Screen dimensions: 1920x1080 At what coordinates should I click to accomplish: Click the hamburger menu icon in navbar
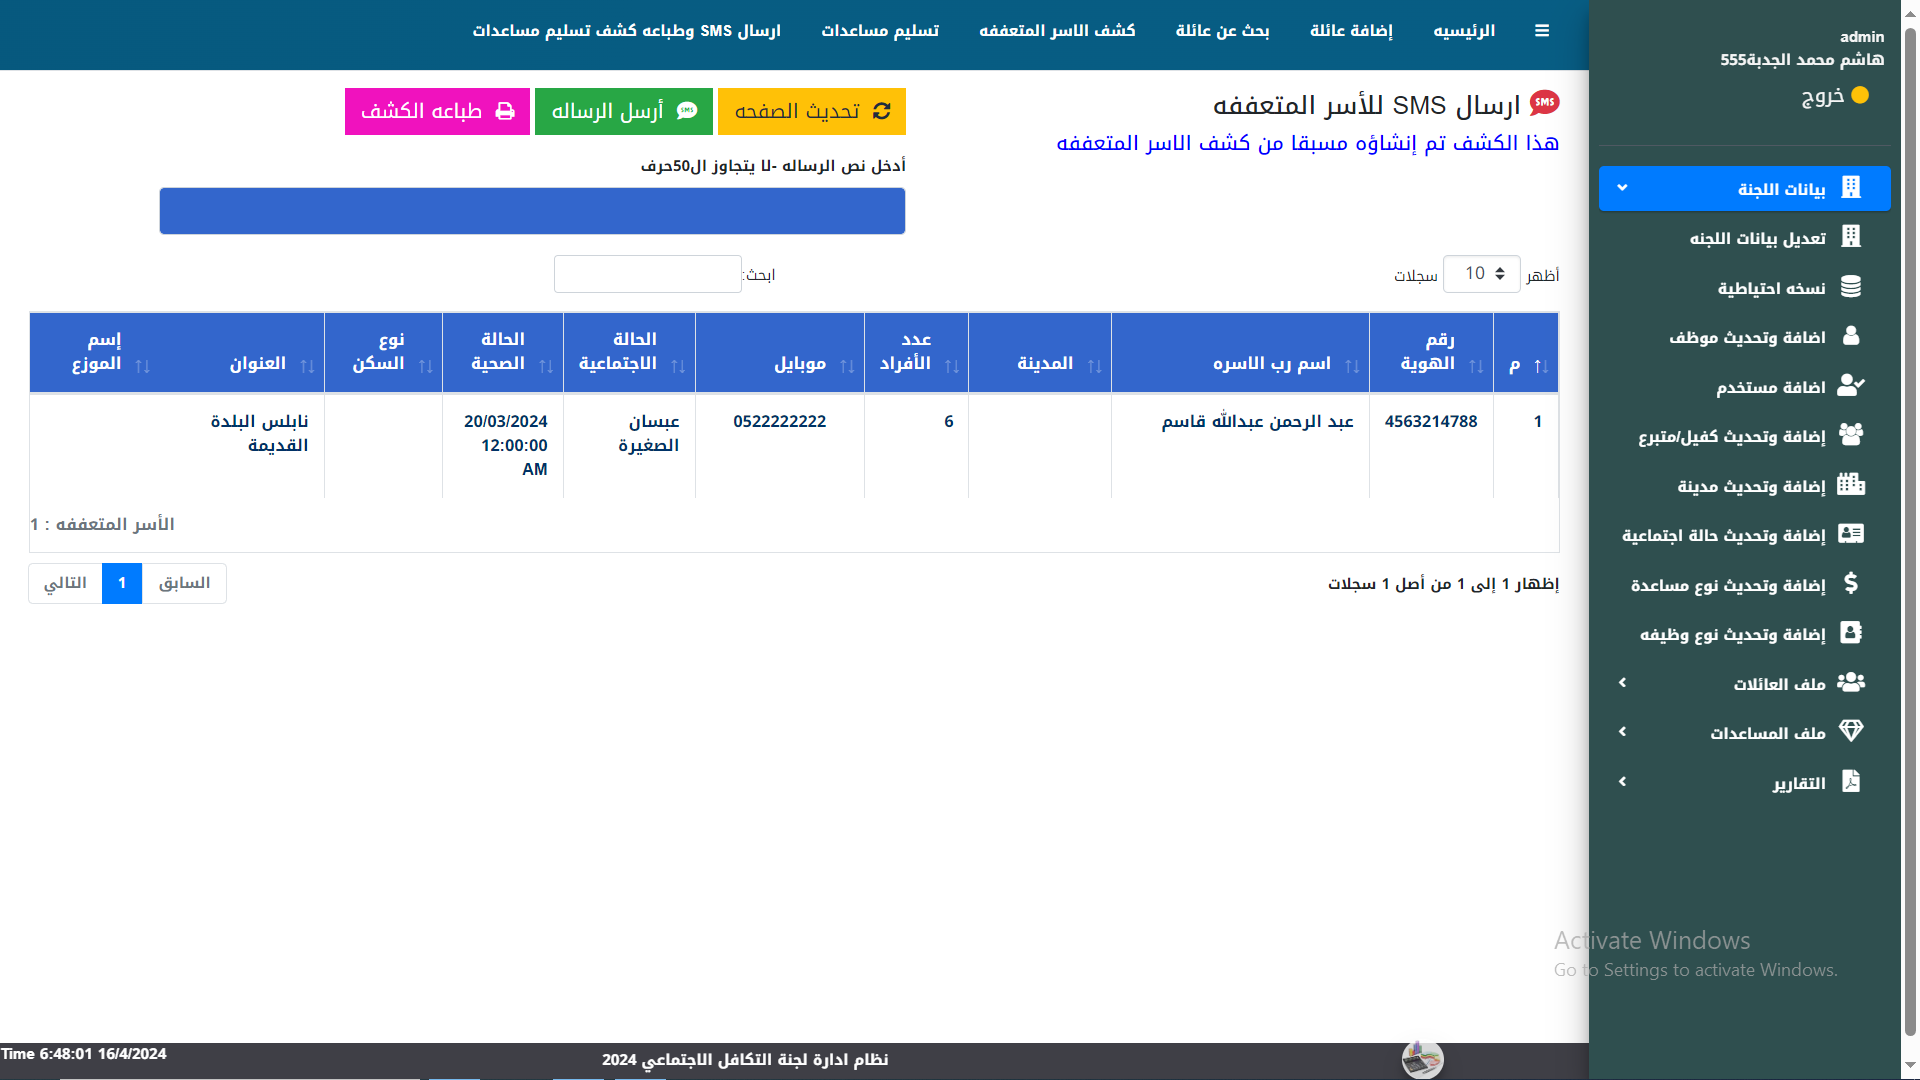[1543, 30]
